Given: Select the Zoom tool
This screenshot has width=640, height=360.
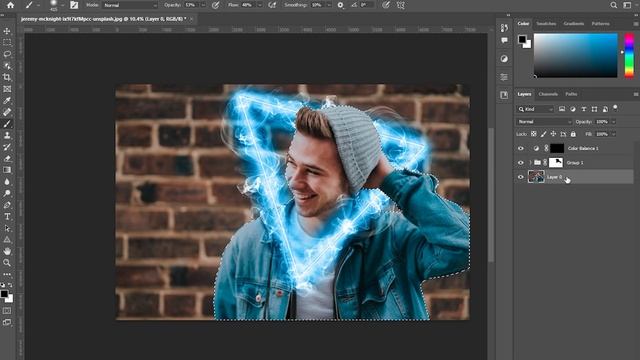Looking at the screenshot, I should coord(7,262).
